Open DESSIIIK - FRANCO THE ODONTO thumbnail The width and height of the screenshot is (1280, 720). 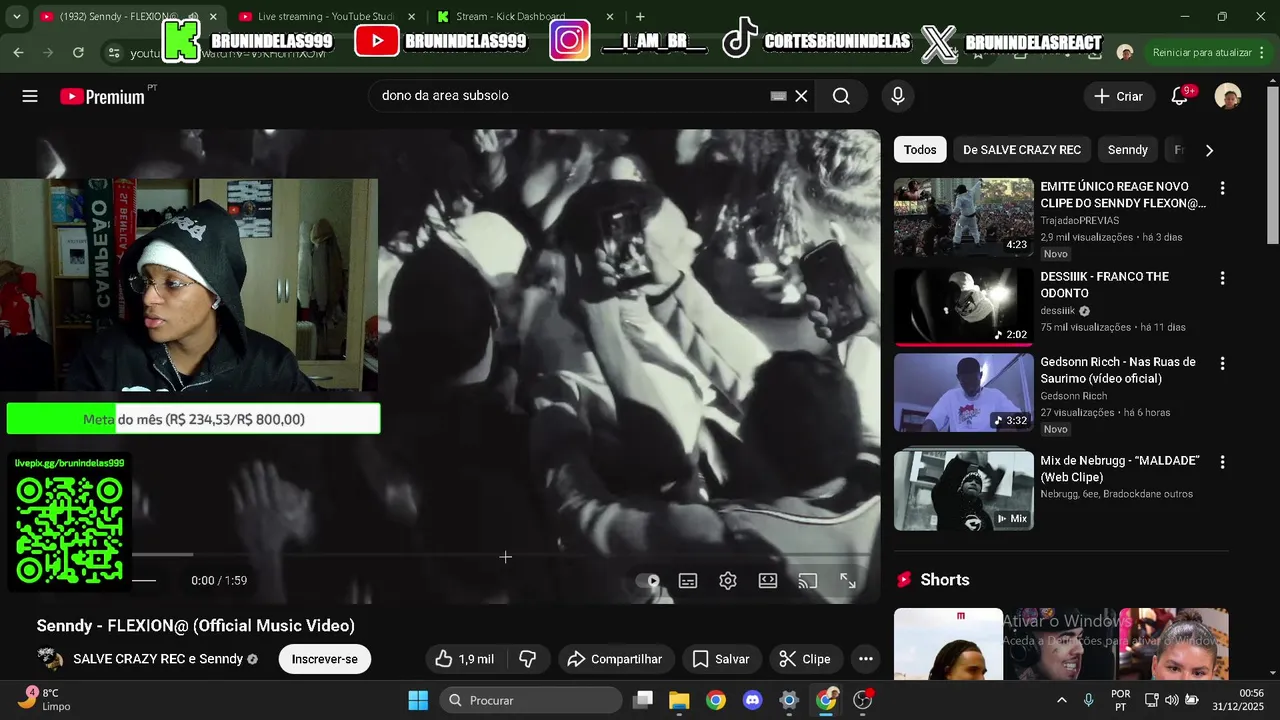(x=964, y=306)
